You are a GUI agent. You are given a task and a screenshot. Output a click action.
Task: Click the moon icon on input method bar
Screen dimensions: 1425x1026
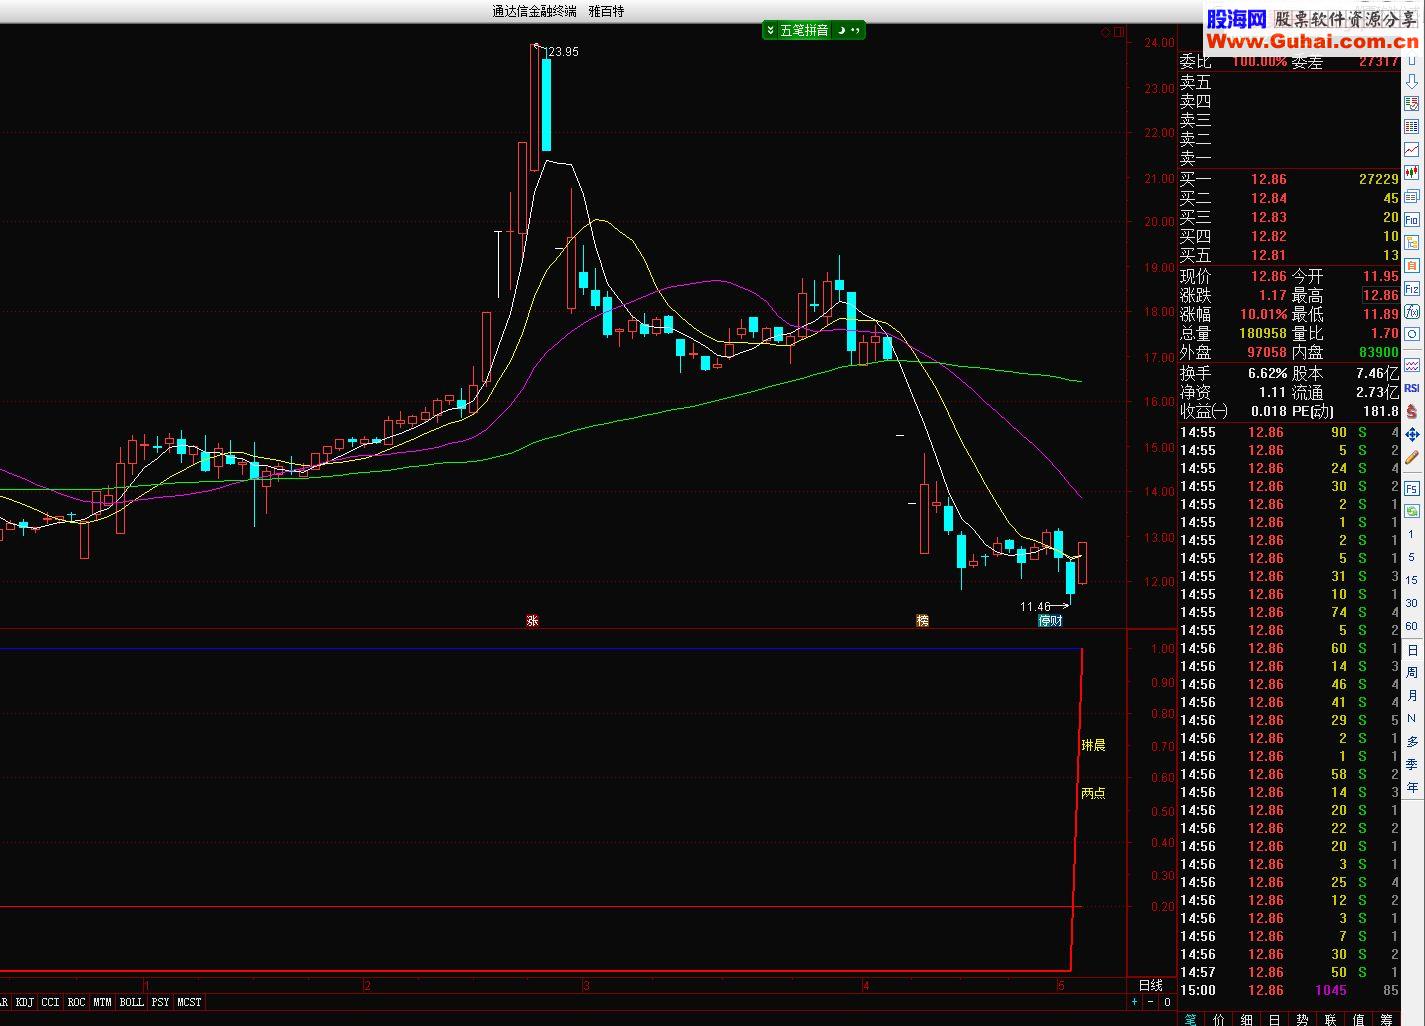pos(841,30)
